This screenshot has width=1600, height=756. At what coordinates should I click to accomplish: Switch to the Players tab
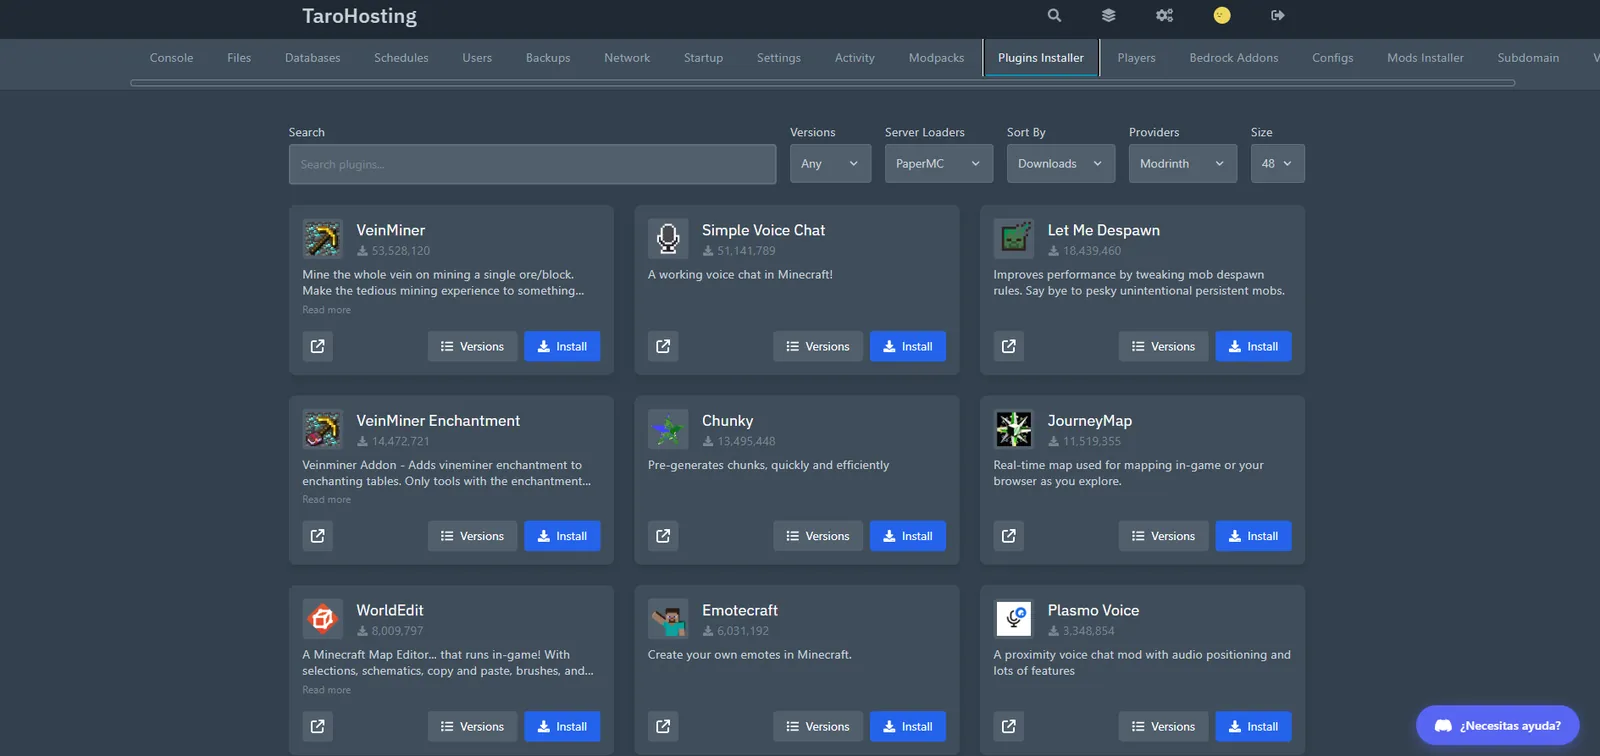tap(1136, 58)
